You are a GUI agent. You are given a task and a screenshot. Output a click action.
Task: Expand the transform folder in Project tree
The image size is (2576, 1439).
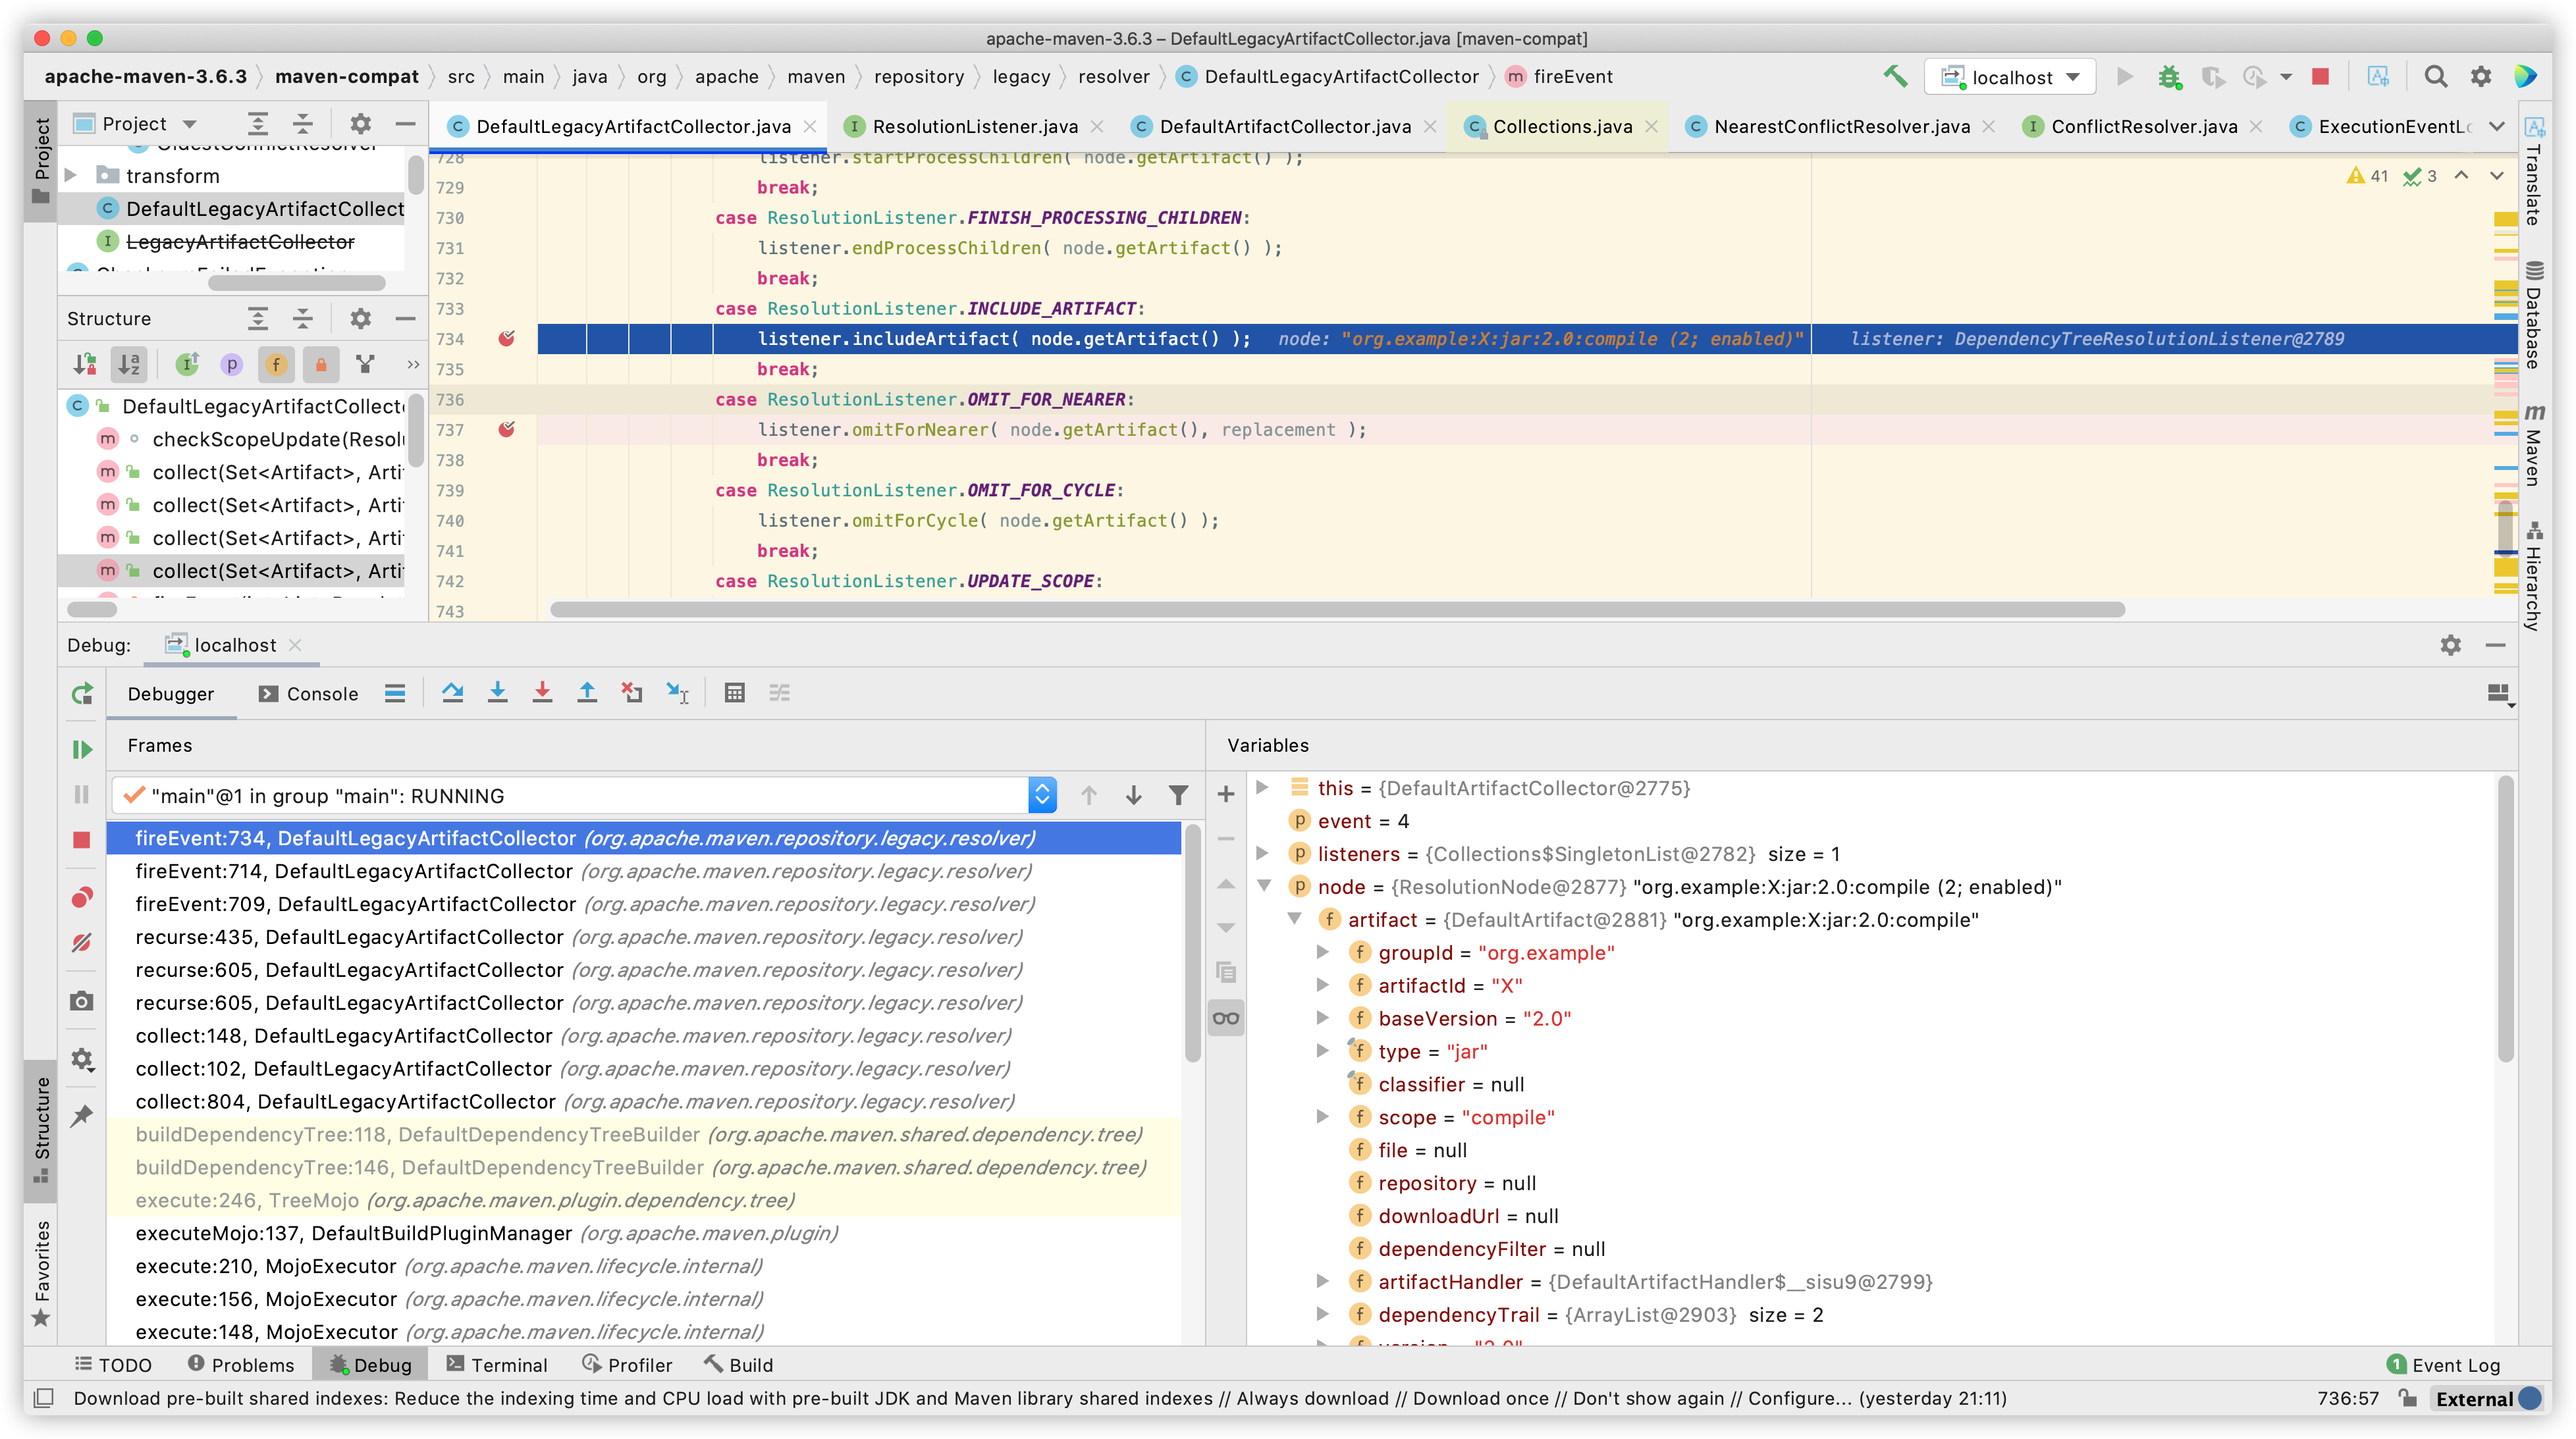coord(71,175)
